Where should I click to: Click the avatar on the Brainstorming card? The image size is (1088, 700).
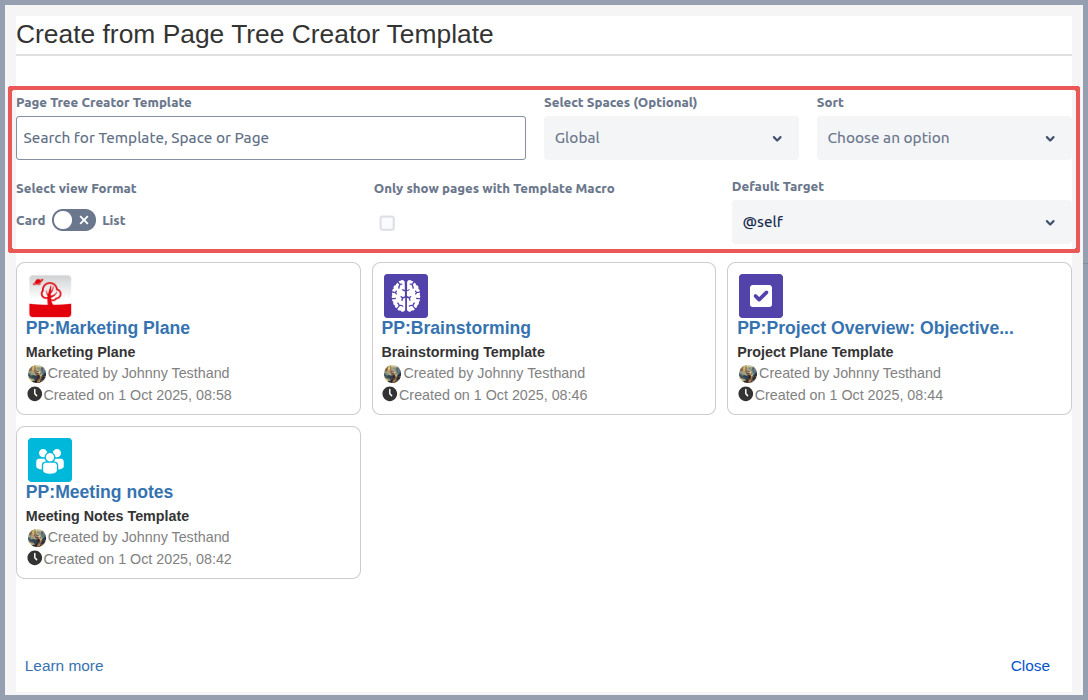tap(392, 373)
